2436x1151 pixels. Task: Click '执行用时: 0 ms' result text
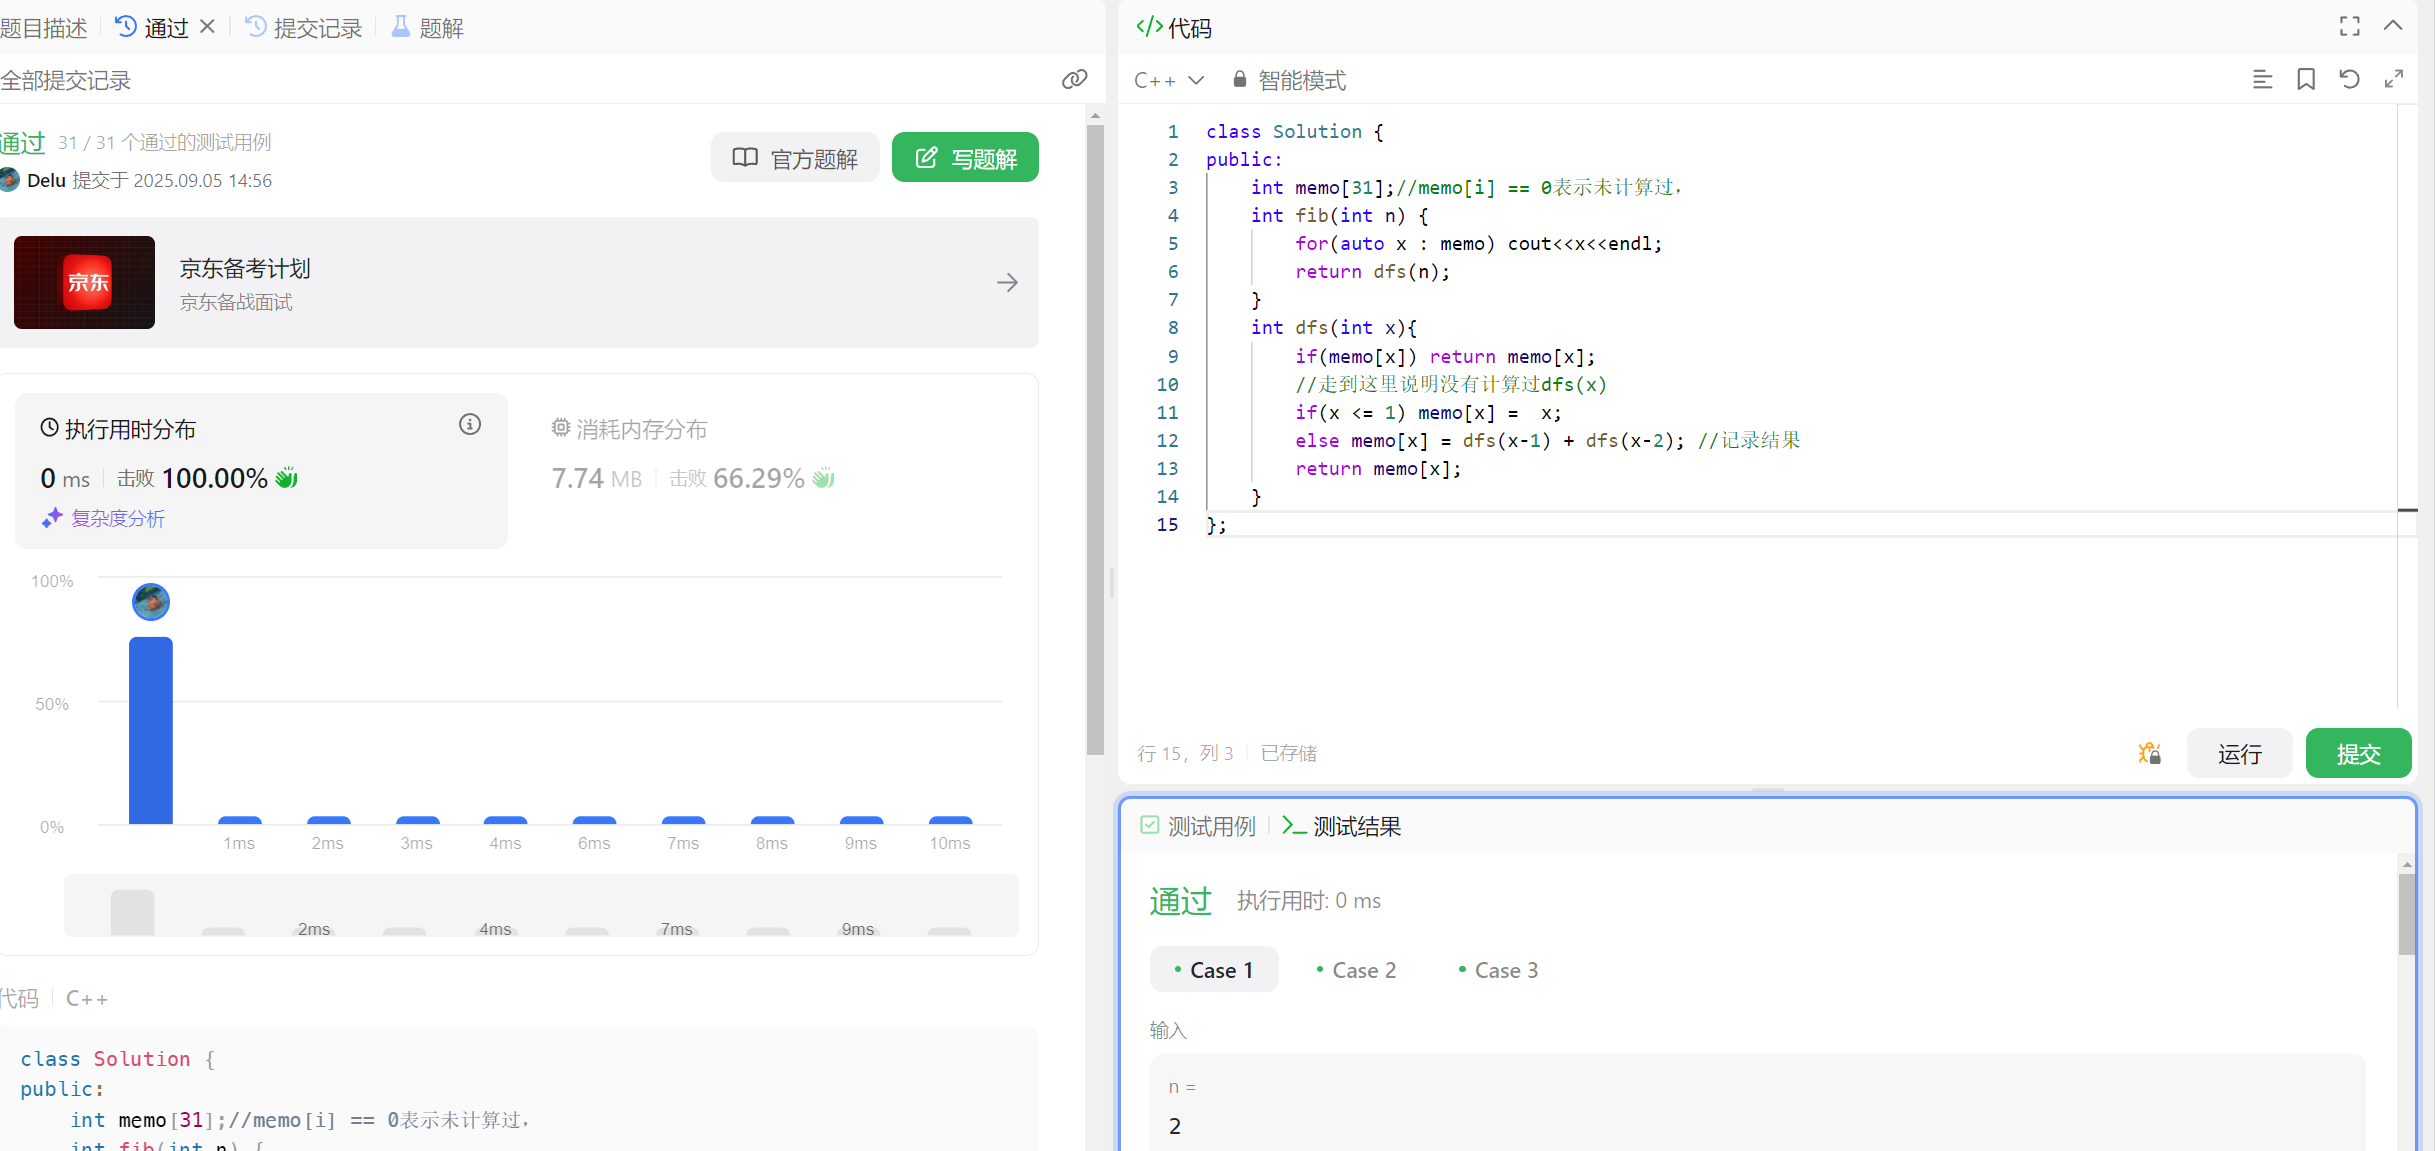click(x=1309, y=901)
